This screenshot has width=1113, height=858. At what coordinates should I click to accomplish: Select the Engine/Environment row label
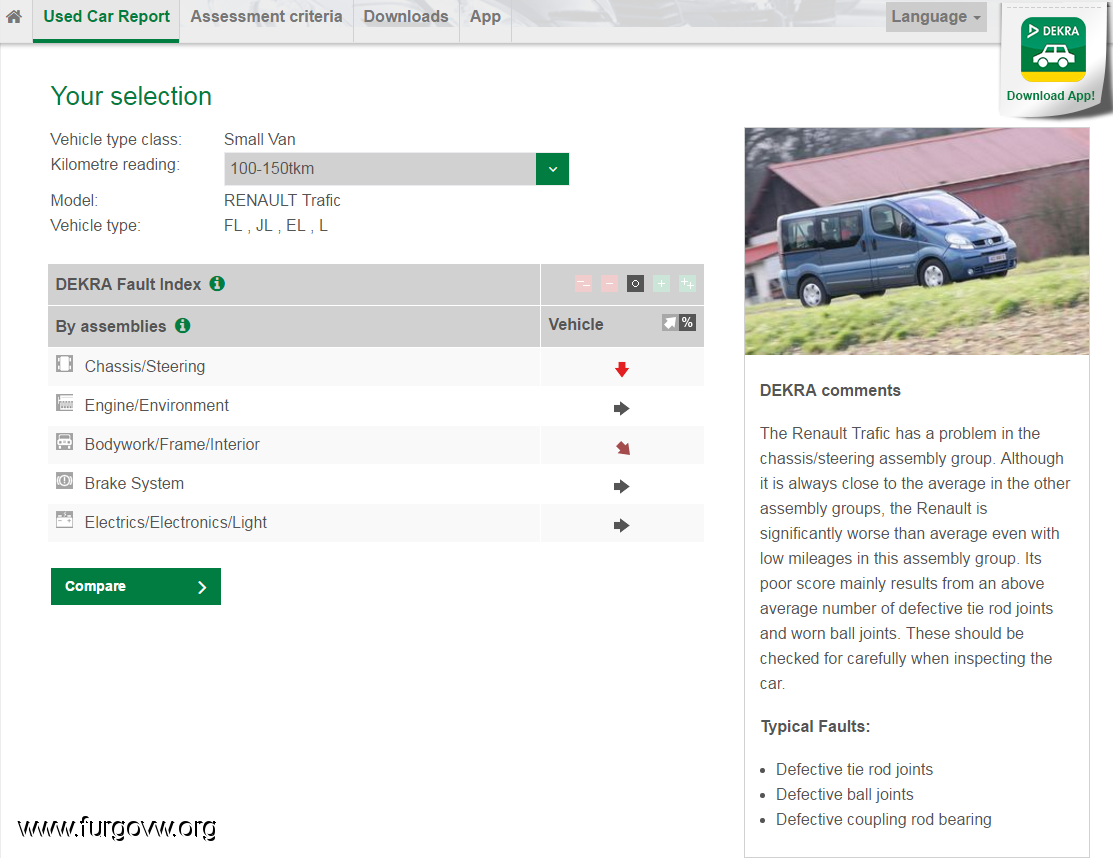(x=157, y=405)
